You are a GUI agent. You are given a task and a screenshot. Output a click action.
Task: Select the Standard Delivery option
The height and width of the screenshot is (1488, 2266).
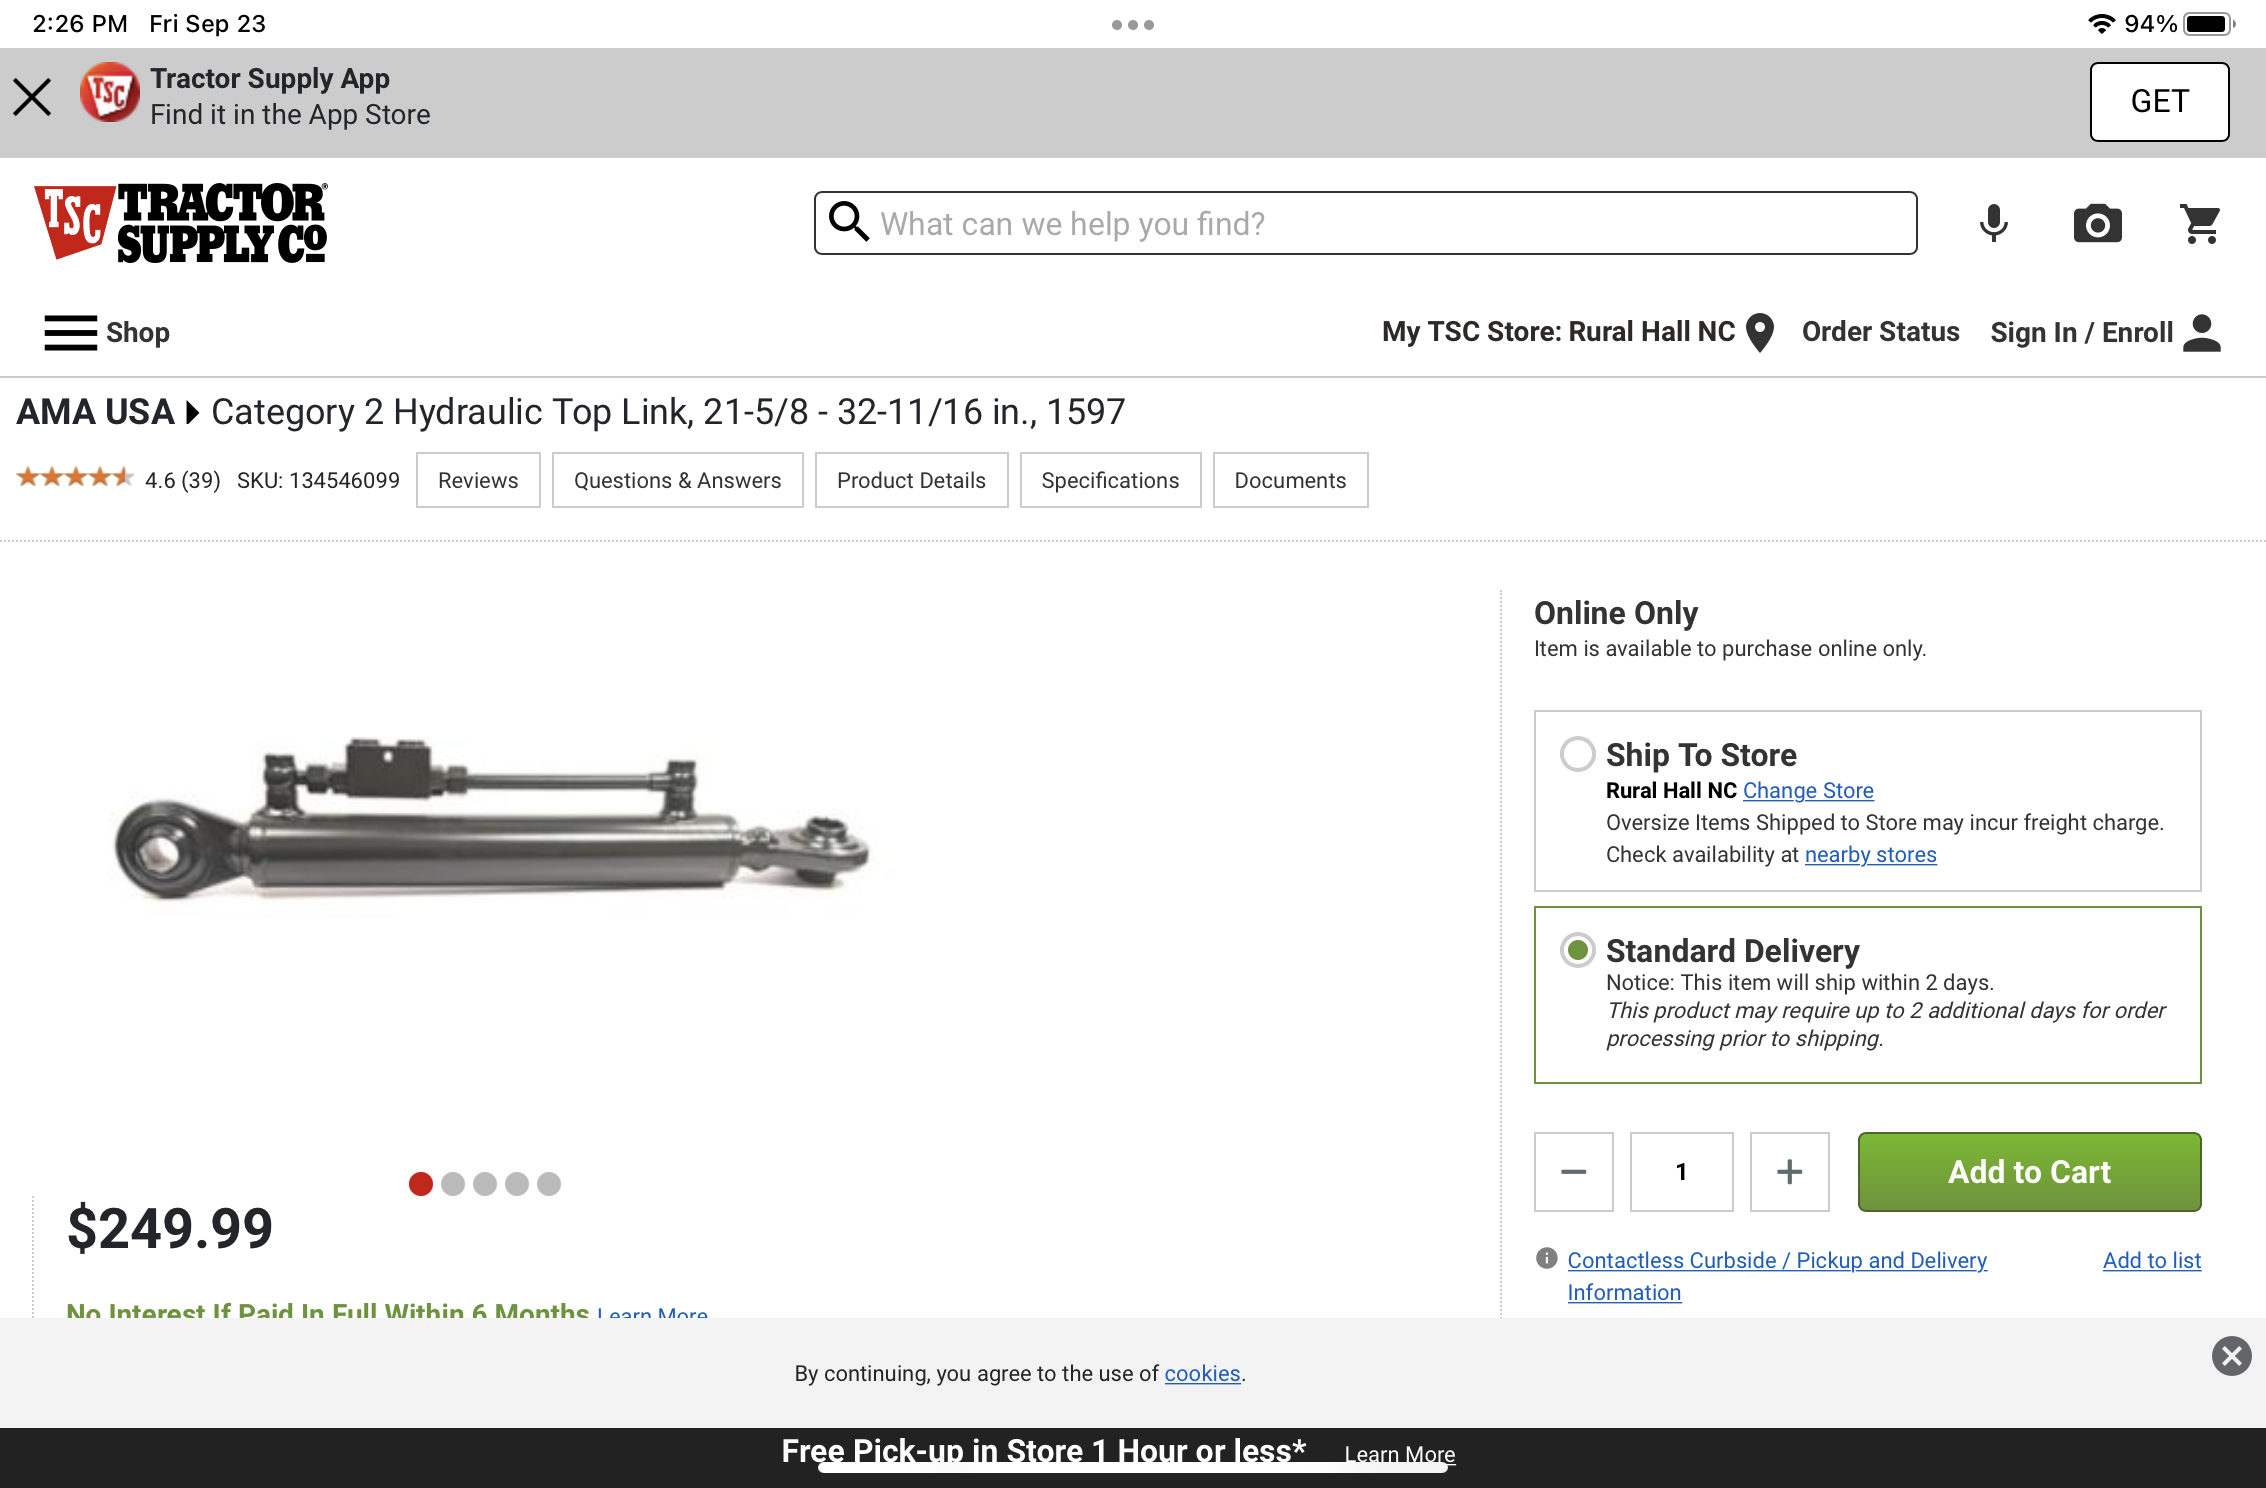(1577, 950)
